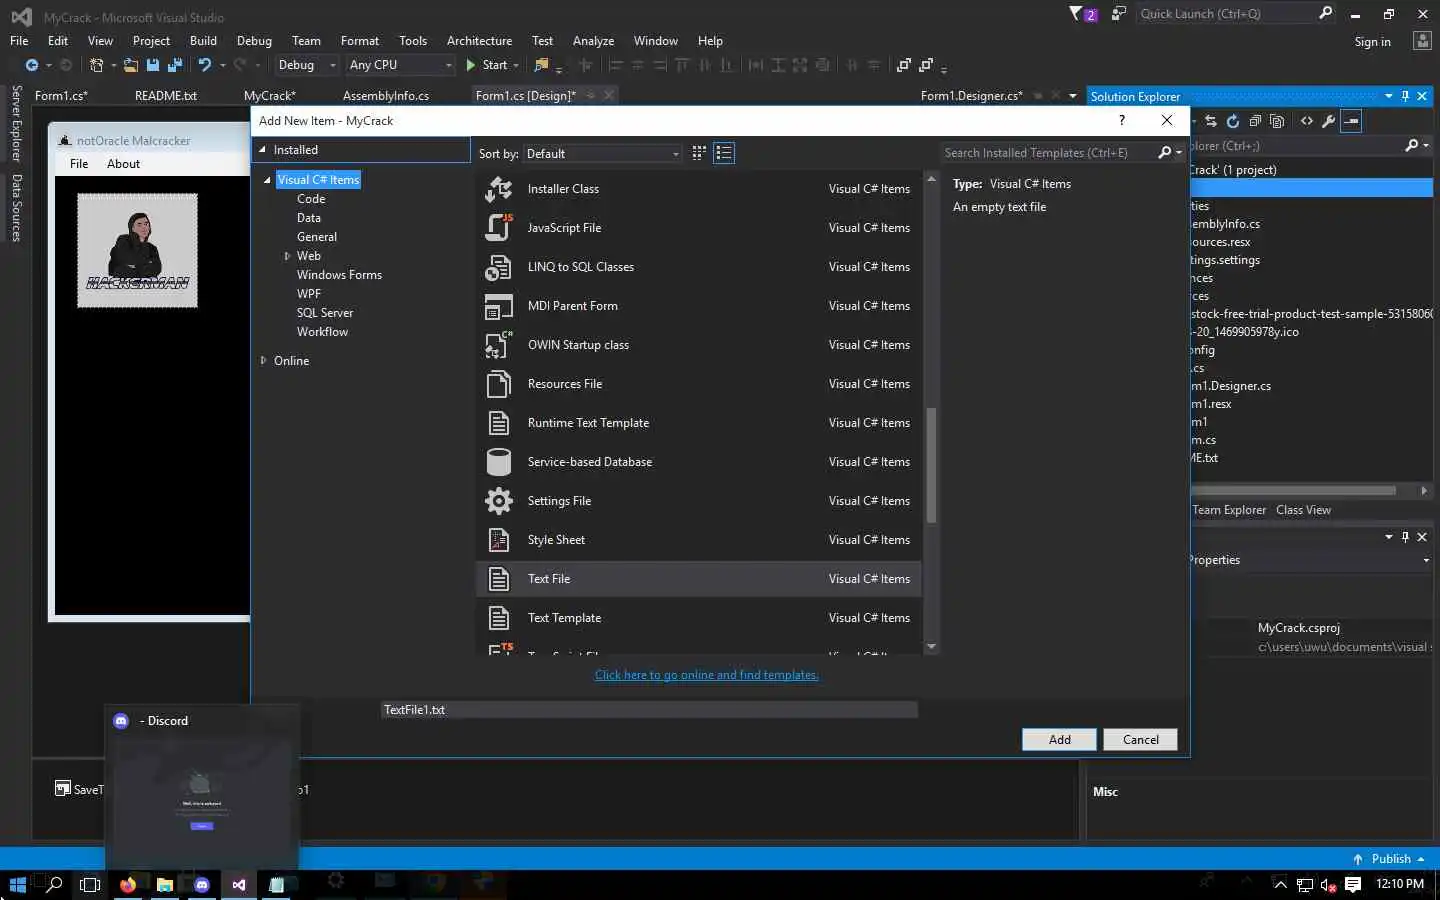Open Windows Start menu

click(x=17, y=885)
